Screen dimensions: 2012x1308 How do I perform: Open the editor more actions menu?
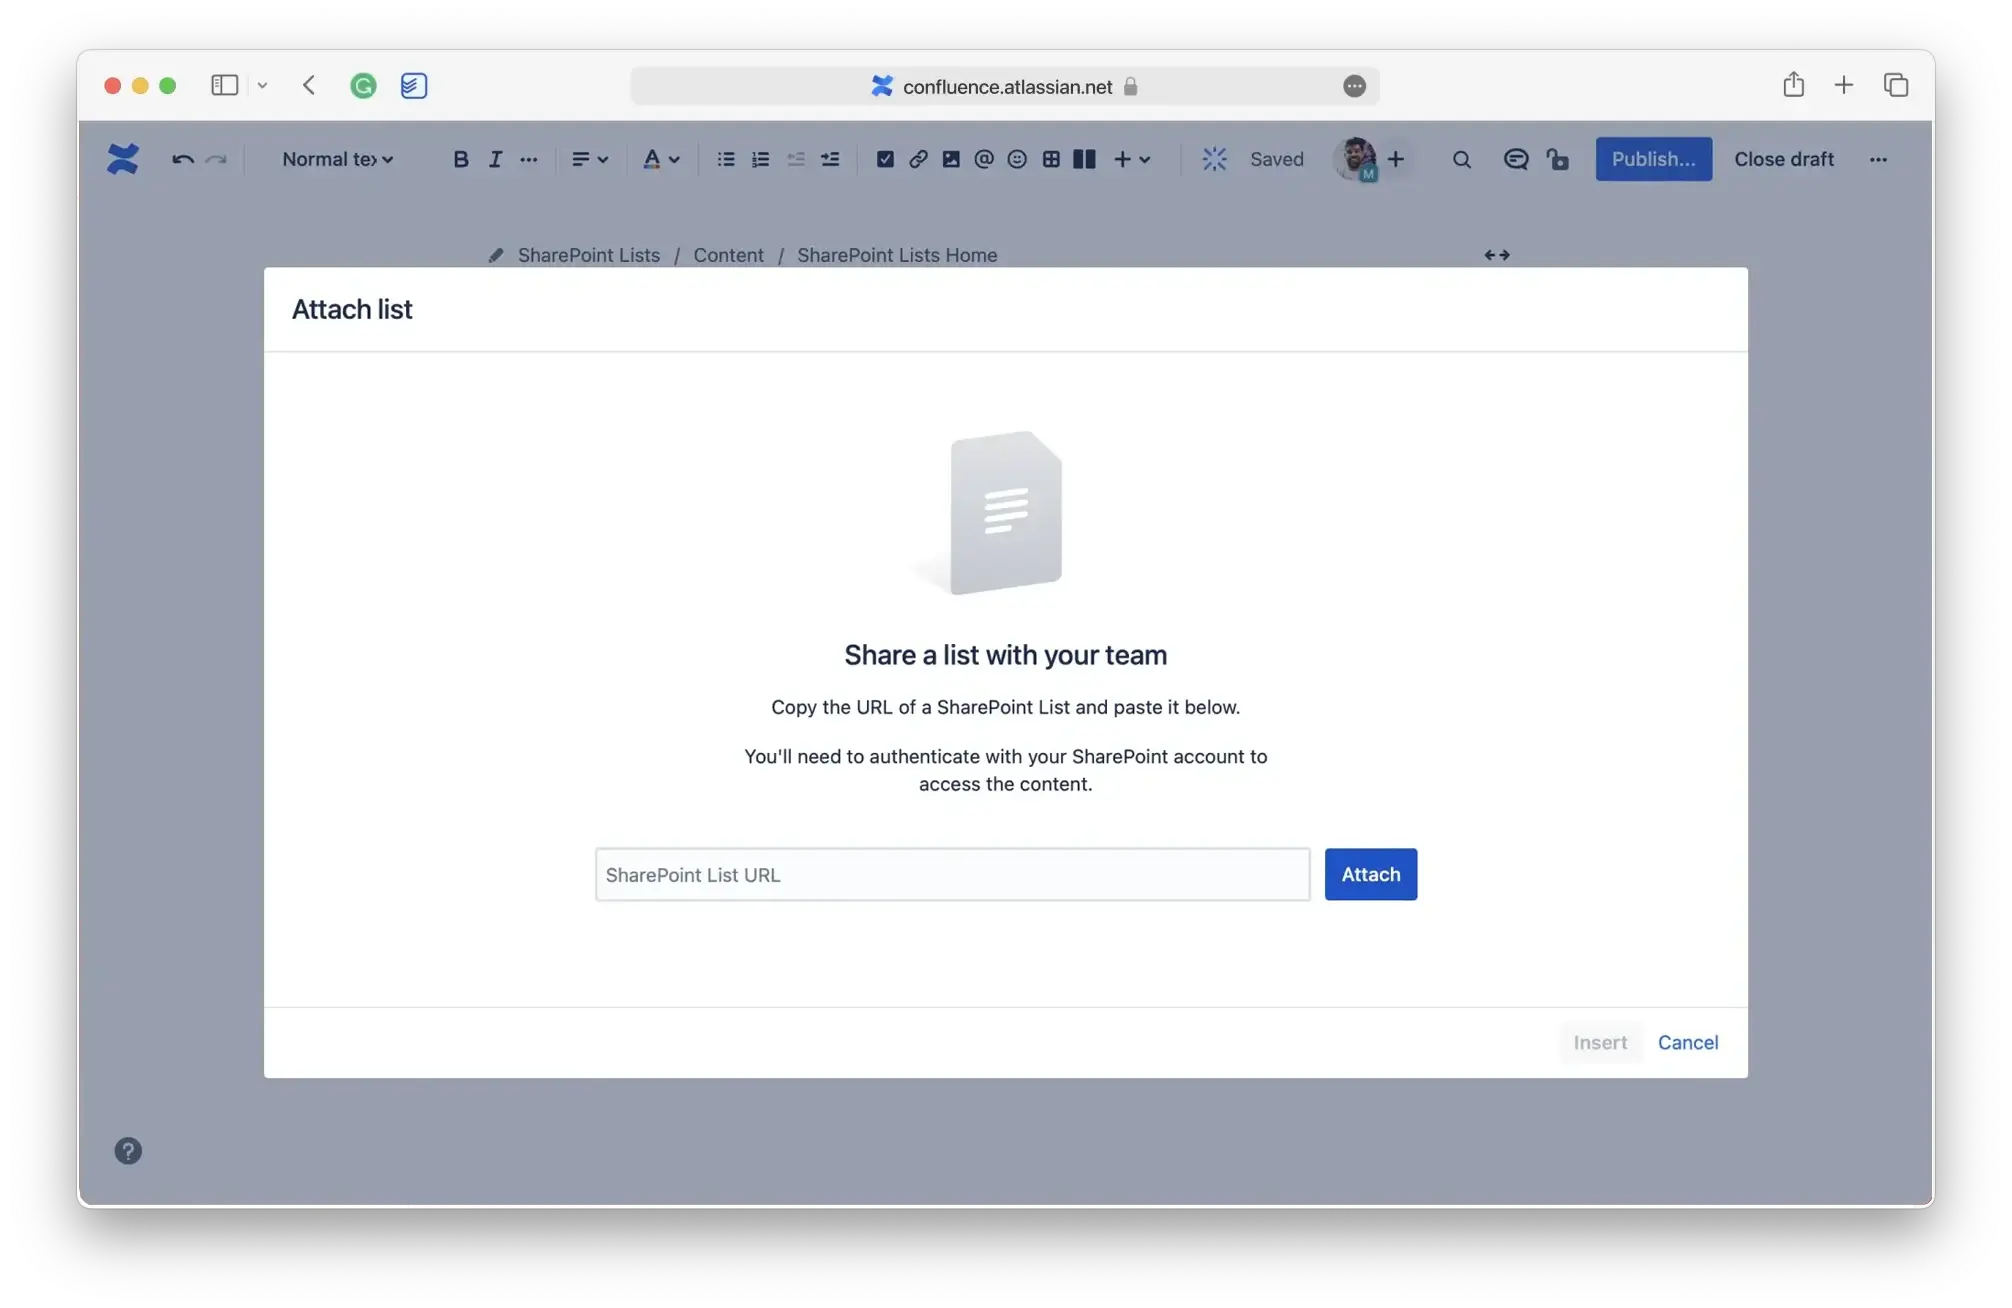tap(1879, 159)
